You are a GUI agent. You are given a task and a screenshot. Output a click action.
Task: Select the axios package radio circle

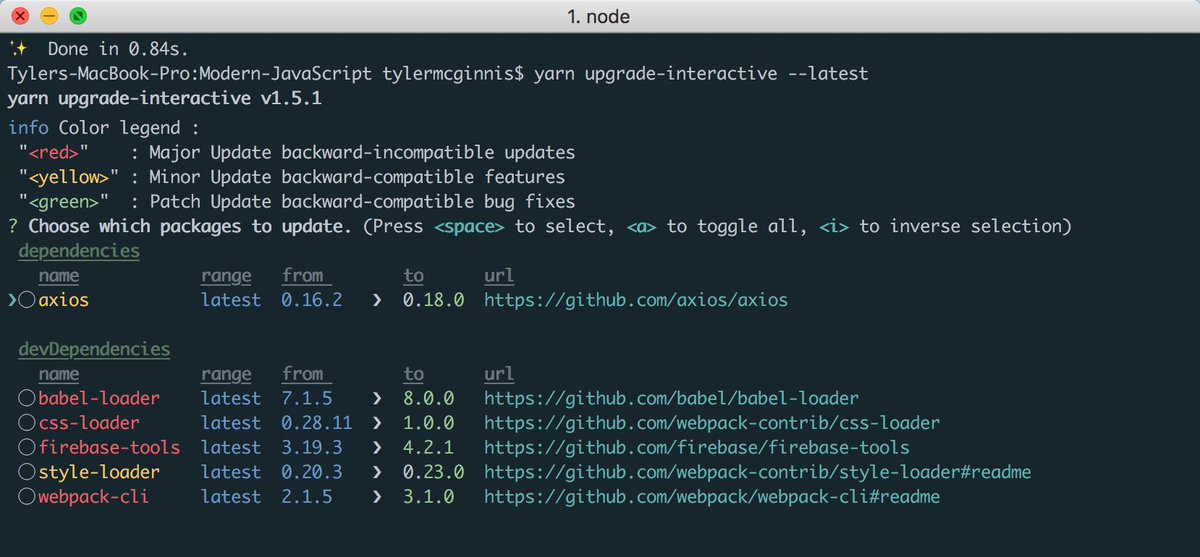point(27,300)
